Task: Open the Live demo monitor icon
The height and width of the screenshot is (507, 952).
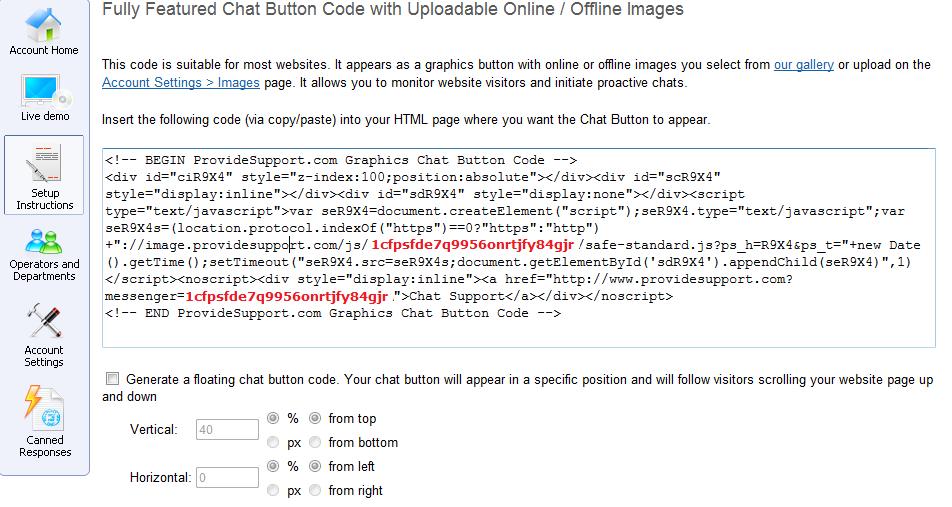Action: pos(46,91)
